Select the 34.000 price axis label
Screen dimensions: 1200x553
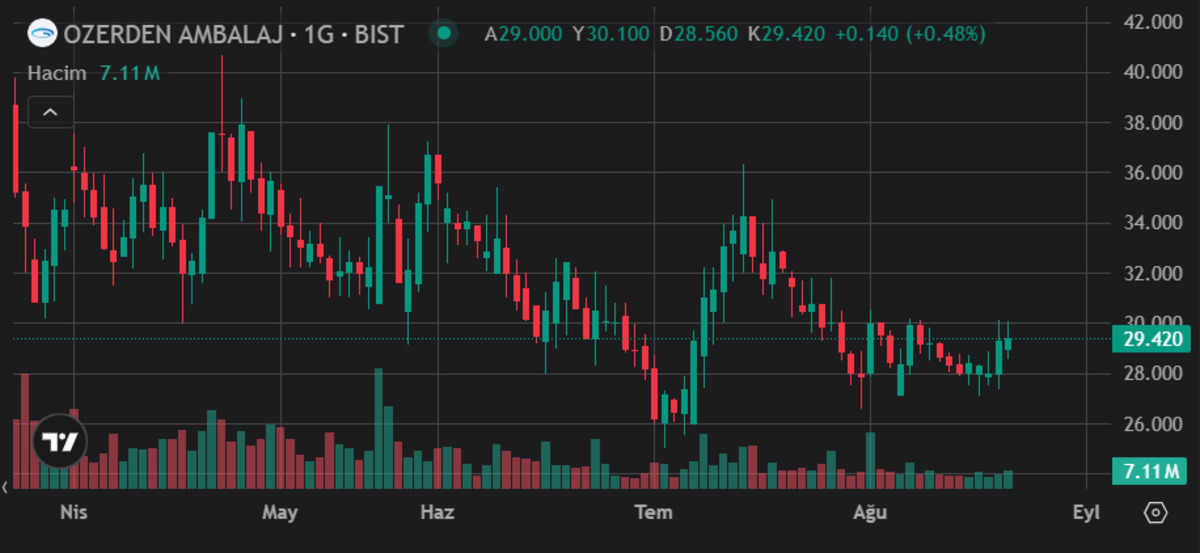(1153, 222)
